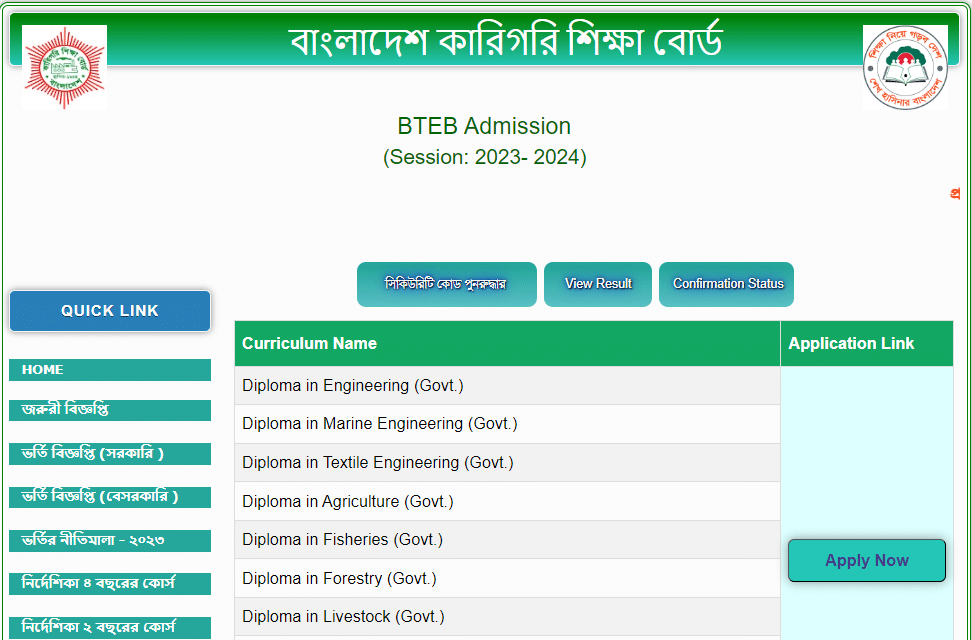Open ভর্তির নীতিমালা - ২০২৩ page
Screen dimensions: 972x640
pos(109,540)
